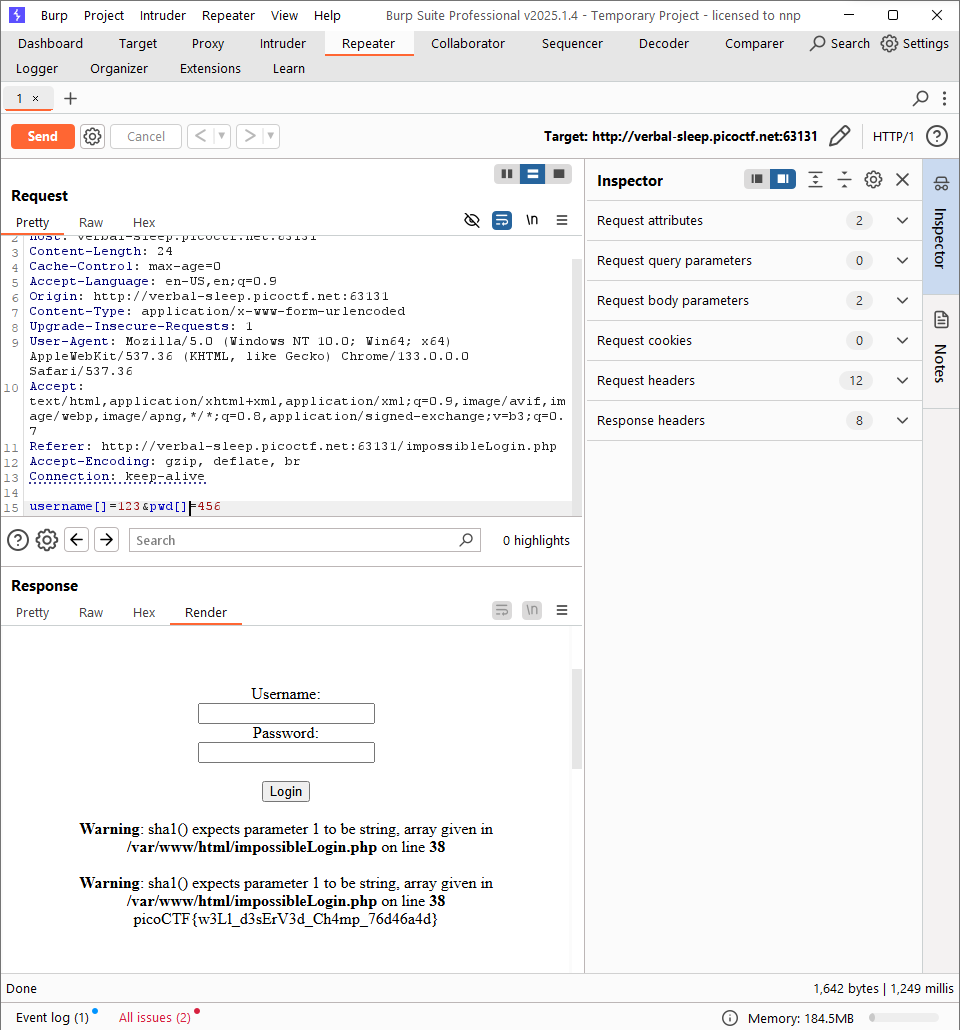Toggle request show newline characters

coord(532,220)
